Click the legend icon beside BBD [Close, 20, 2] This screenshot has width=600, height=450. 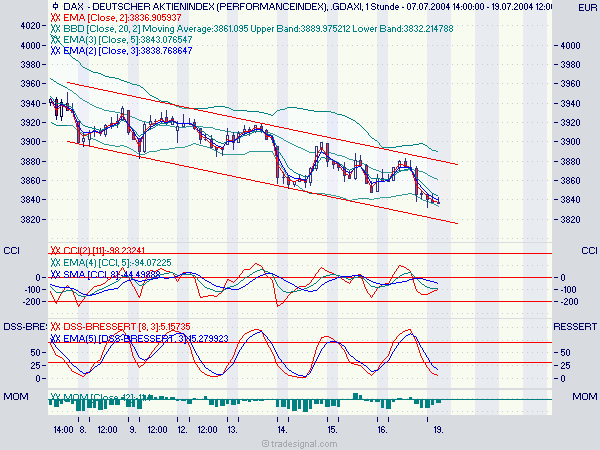(55, 29)
